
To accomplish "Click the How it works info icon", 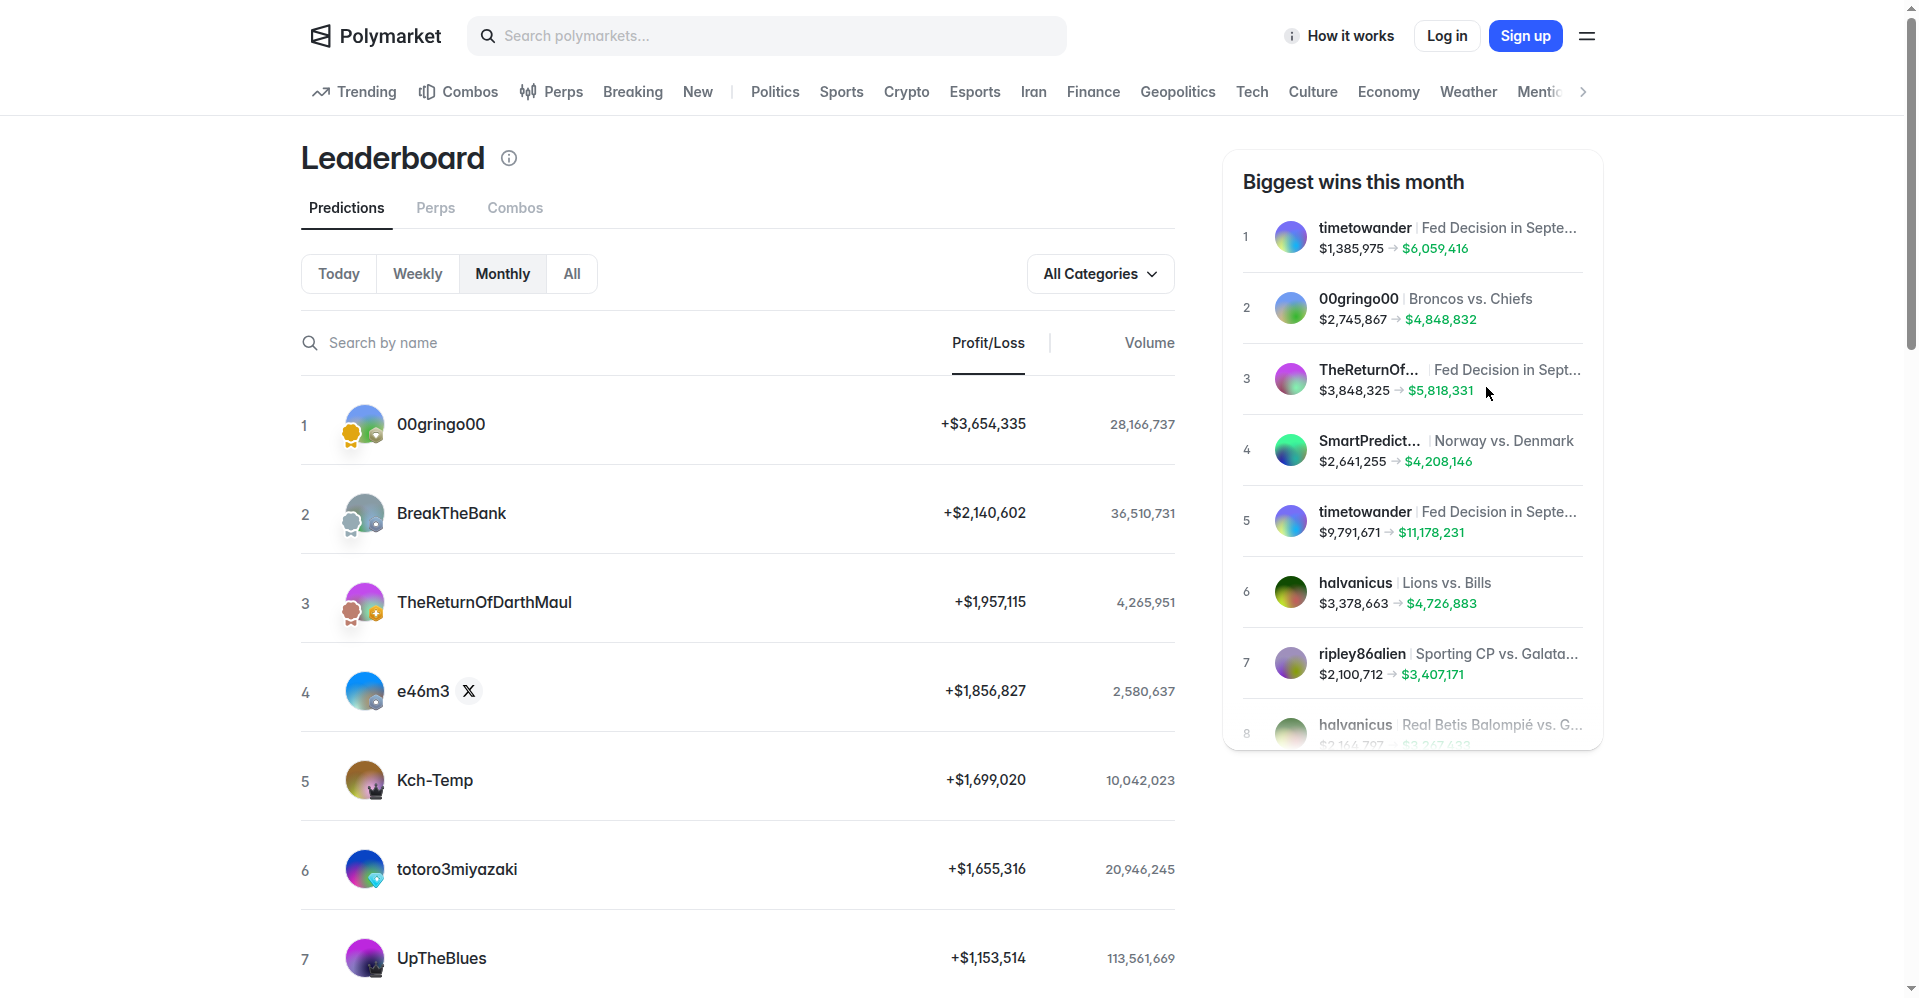I will [x=1292, y=36].
